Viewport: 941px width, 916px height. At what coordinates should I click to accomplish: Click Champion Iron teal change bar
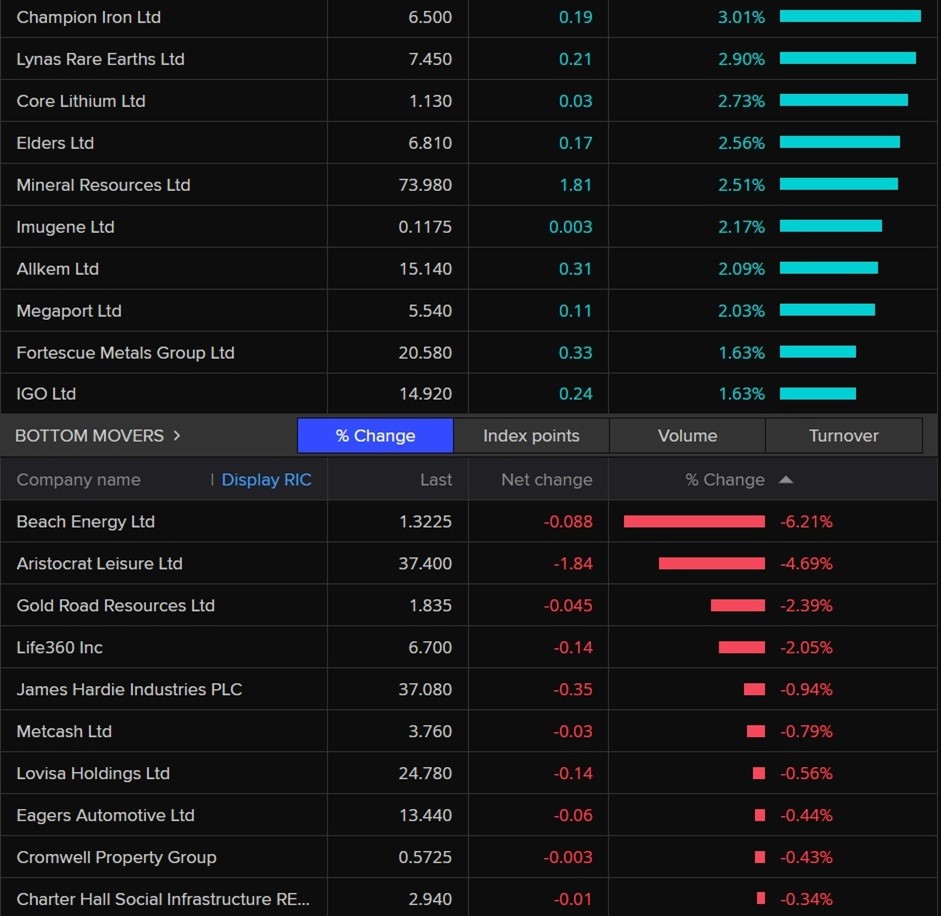coord(850,16)
